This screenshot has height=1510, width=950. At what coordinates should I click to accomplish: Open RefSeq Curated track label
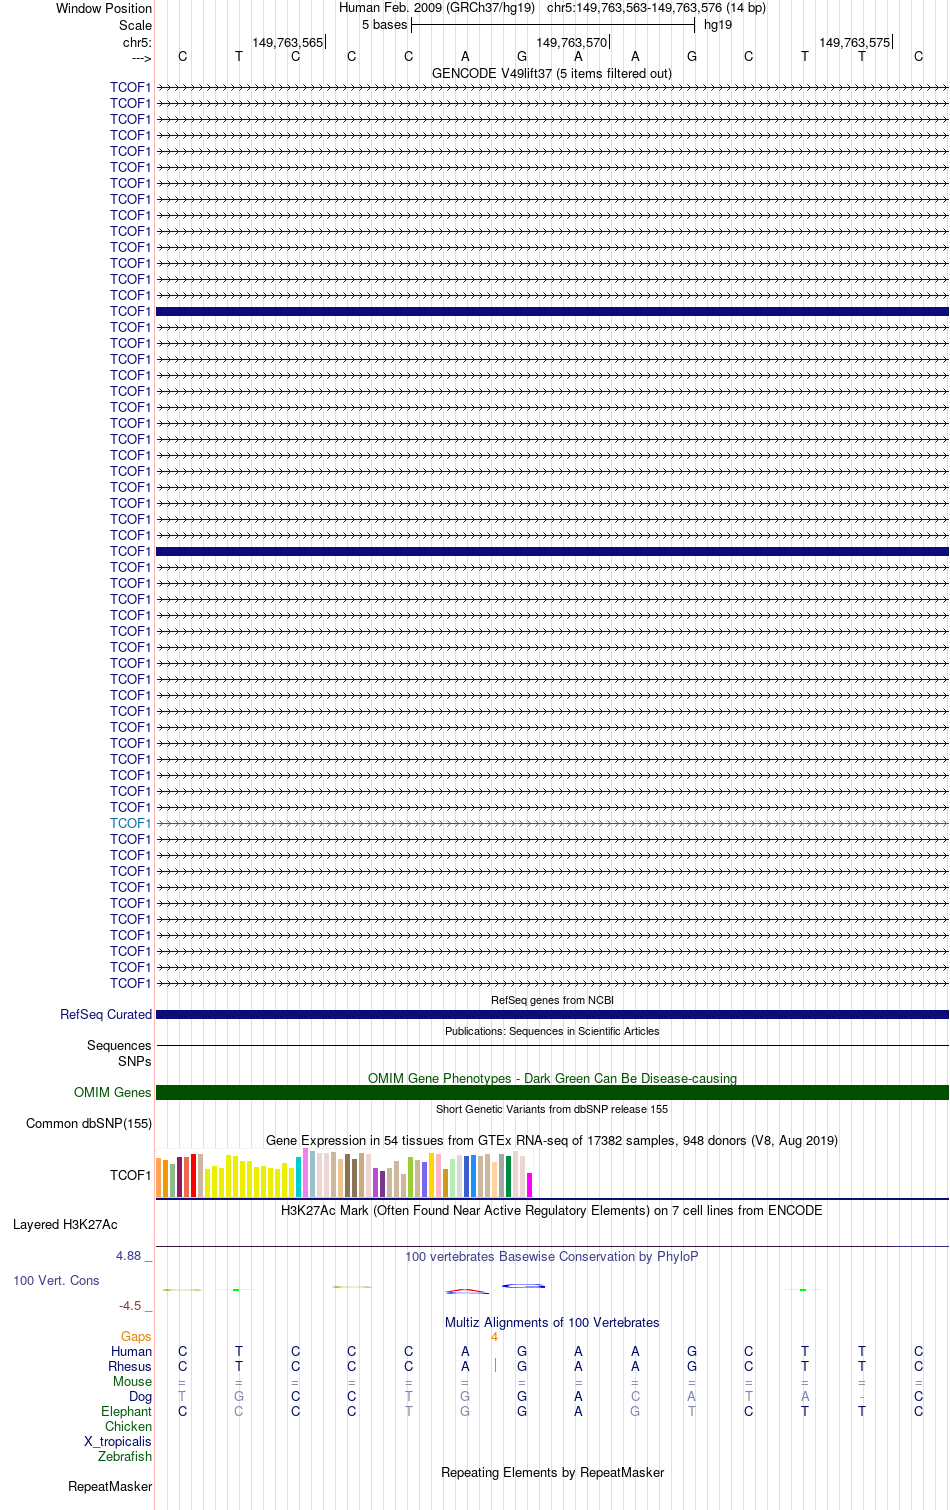106,1014
